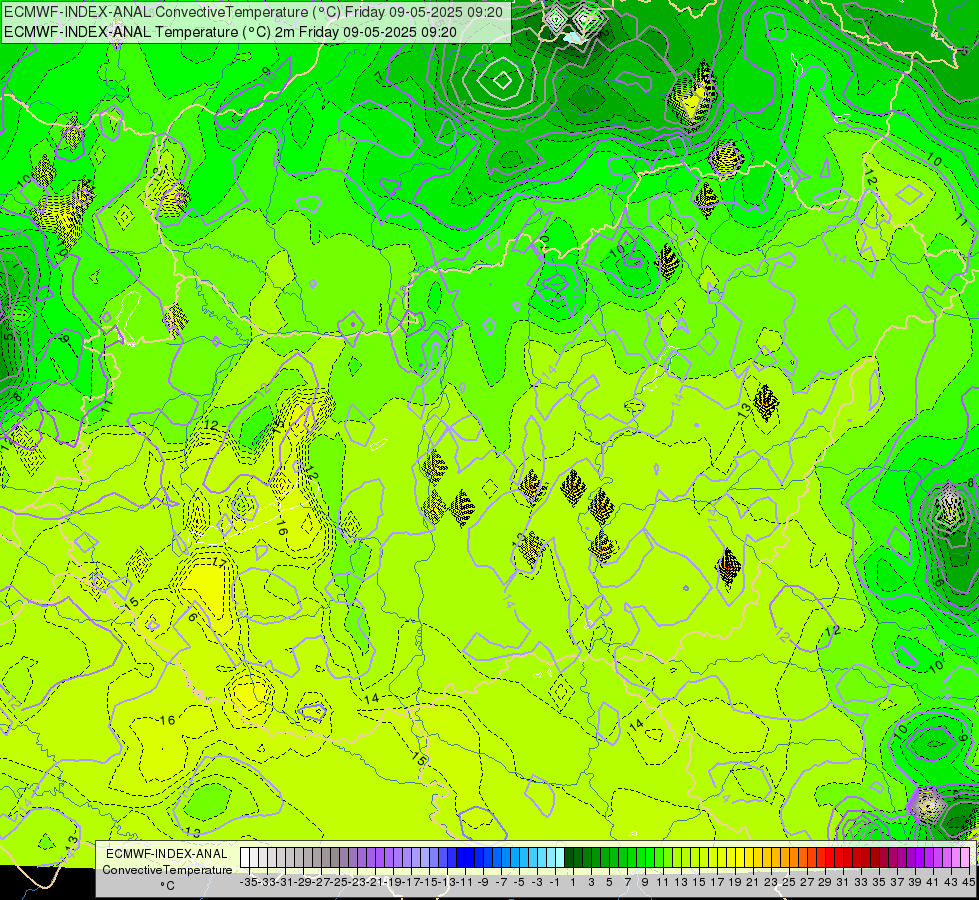Click legend value -35

pyautogui.click(x=249, y=882)
